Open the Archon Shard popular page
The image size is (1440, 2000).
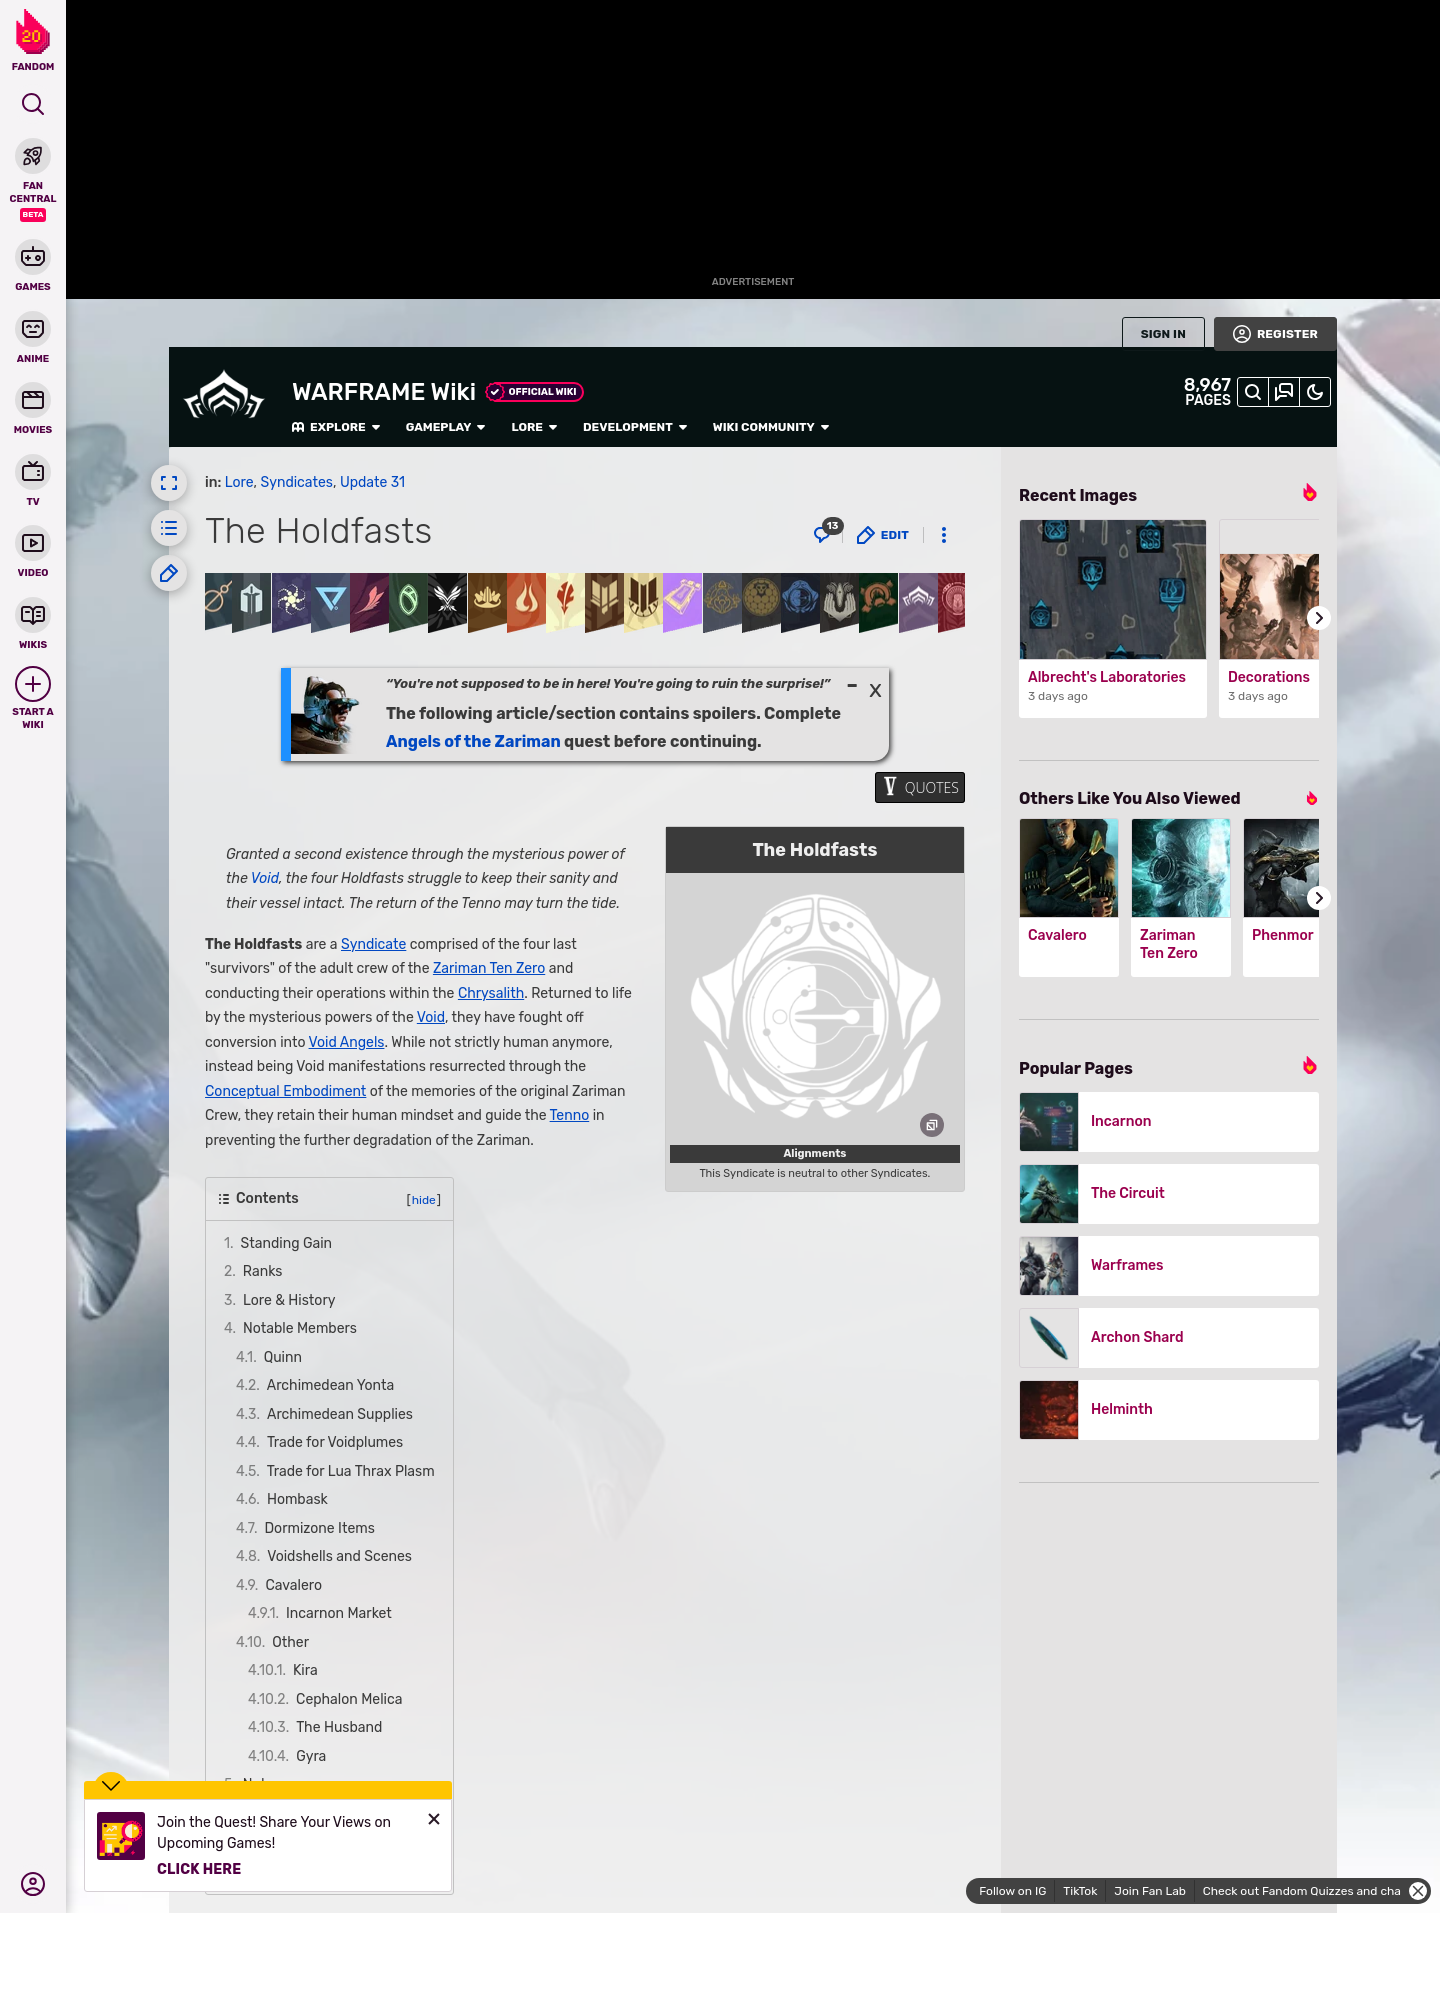coord(1169,1338)
